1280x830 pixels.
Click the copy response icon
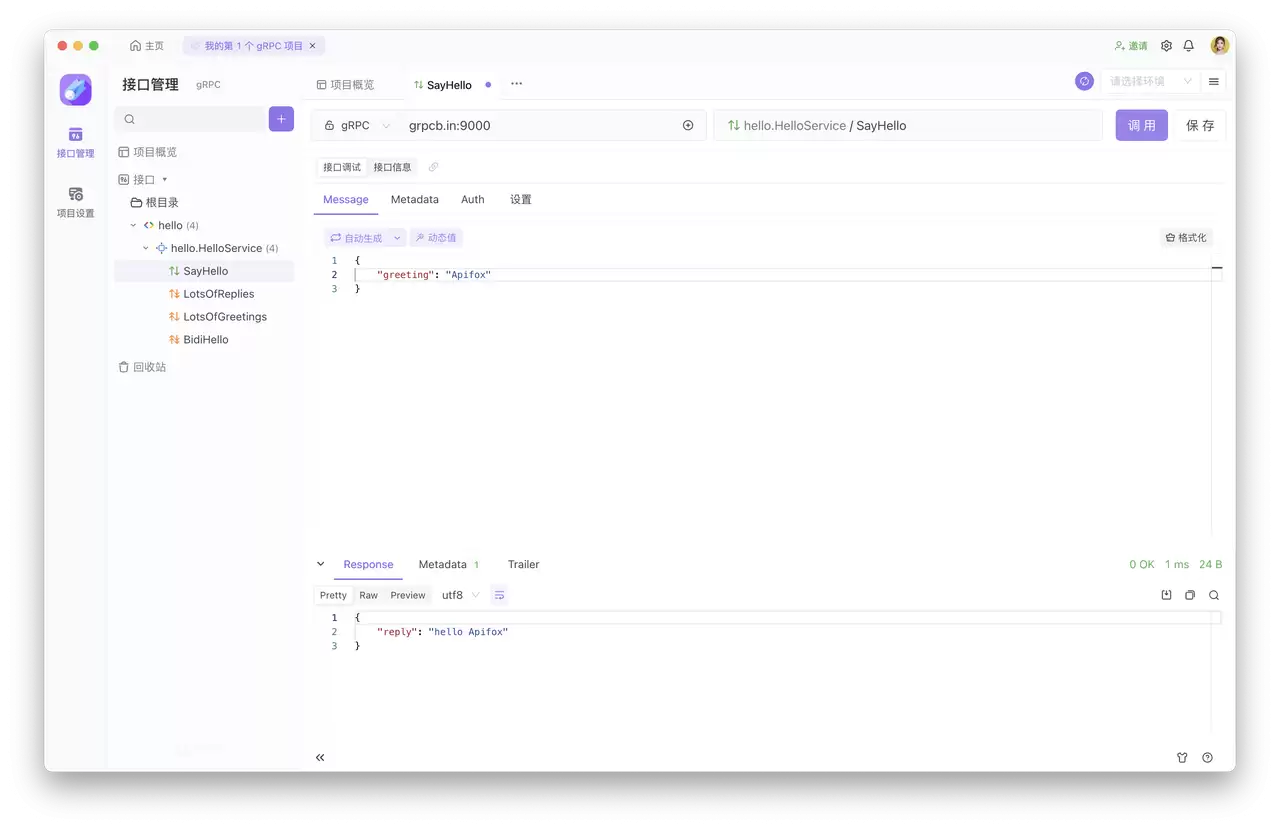[x=1190, y=595]
